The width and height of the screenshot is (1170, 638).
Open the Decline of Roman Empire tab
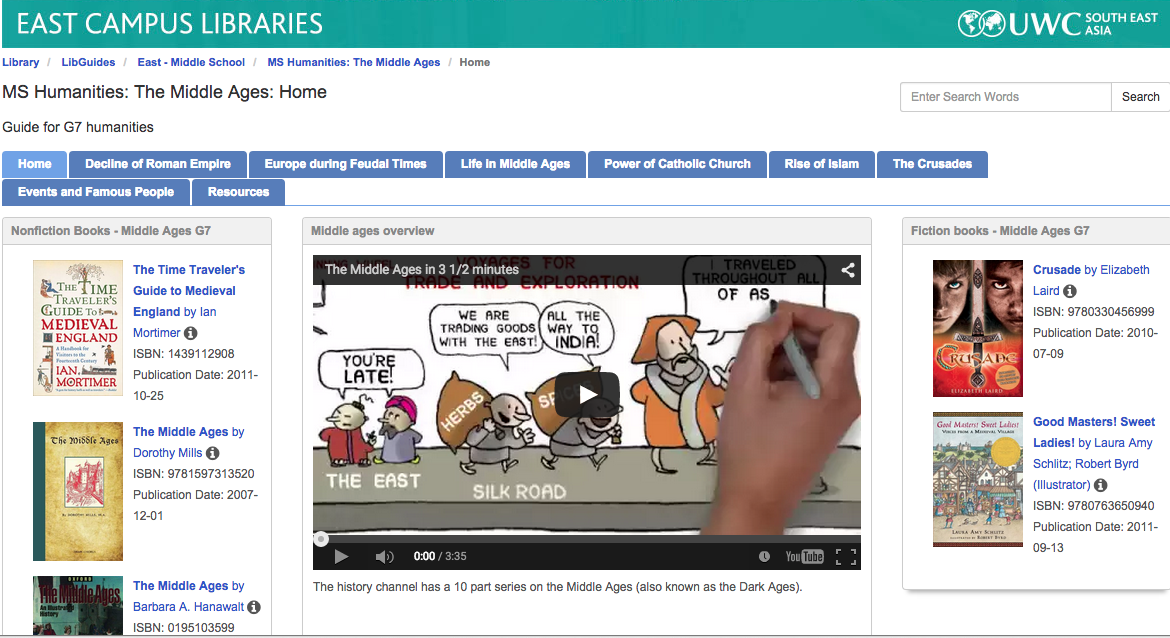coord(157,164)
